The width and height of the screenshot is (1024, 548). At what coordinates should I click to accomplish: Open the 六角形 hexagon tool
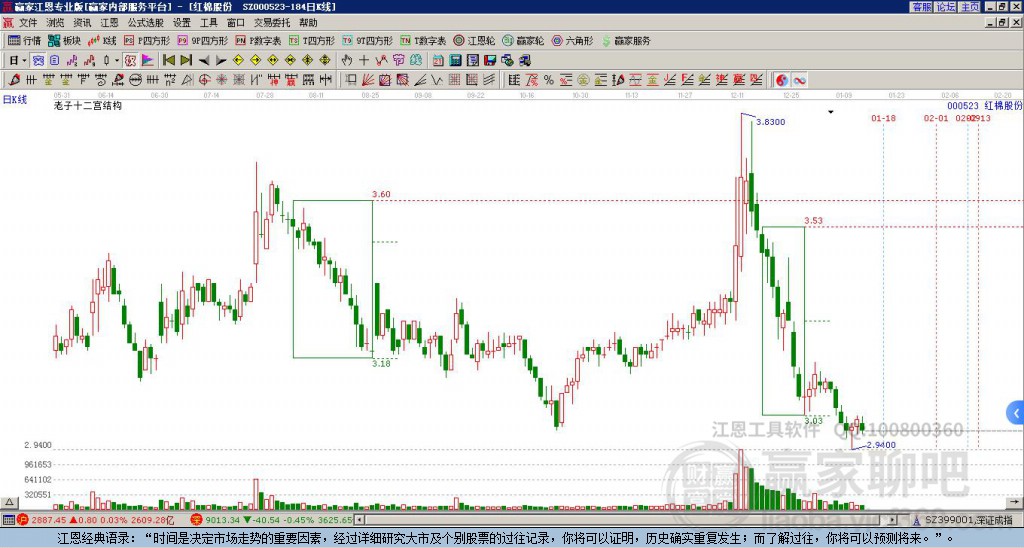coord(572,40)
